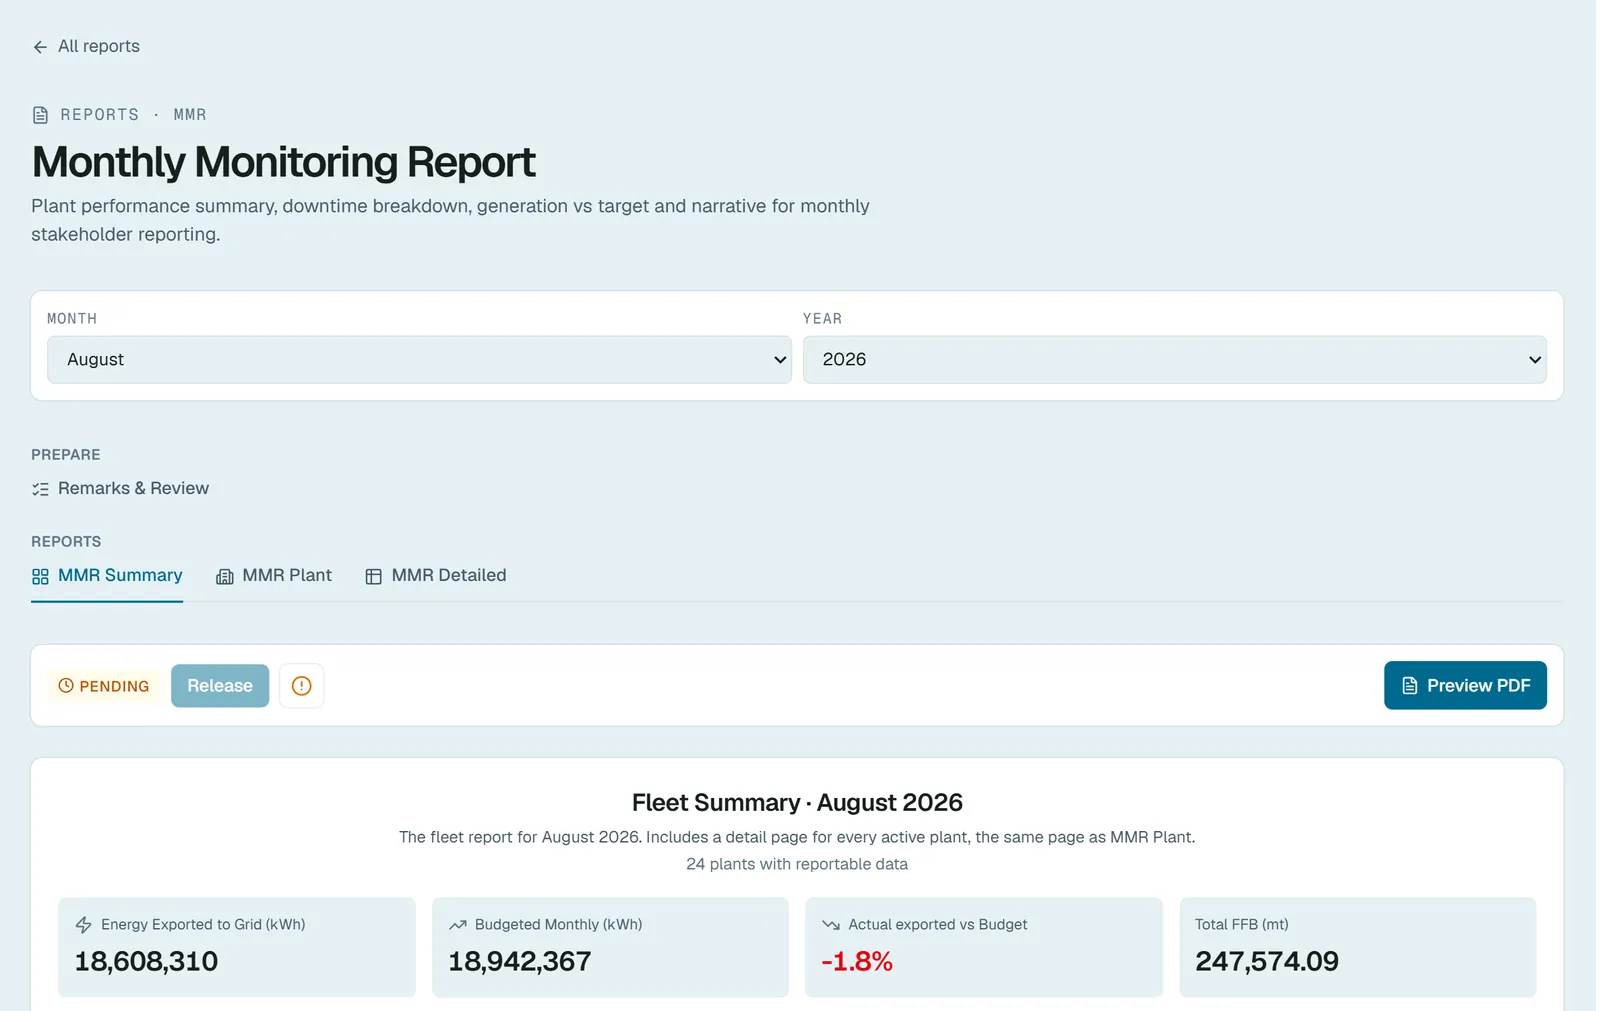
Task: Click the Monthly Monitoring Report title
Action: click(x=284, y=162)
